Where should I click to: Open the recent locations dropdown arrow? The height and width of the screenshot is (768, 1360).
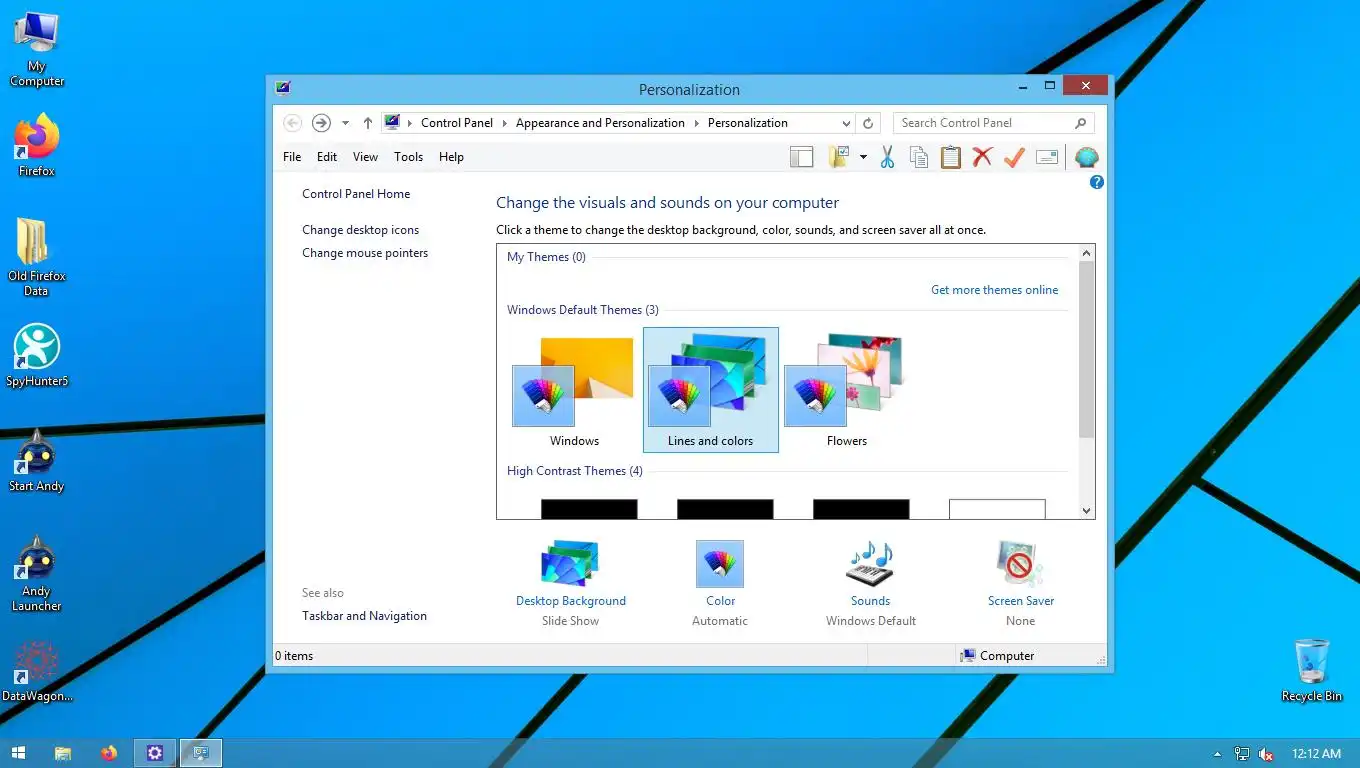(345, 123)
